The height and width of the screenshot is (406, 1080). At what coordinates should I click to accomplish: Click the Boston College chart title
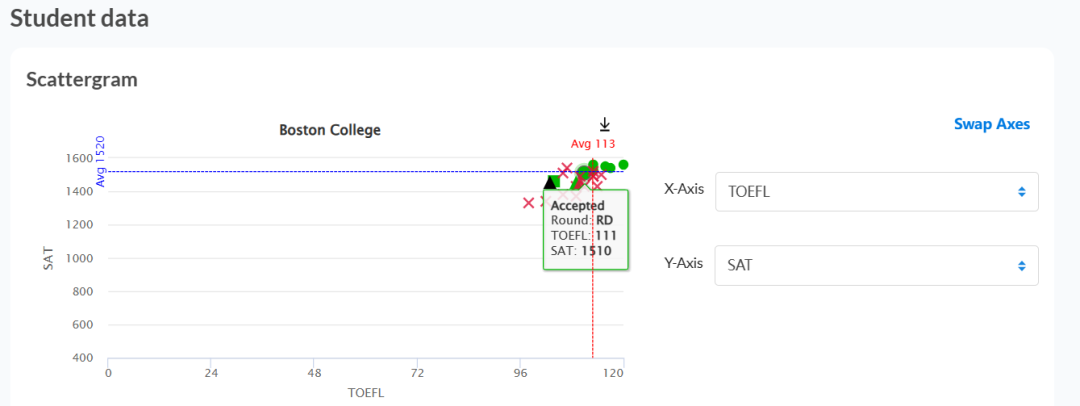click(x=330, y=130)
